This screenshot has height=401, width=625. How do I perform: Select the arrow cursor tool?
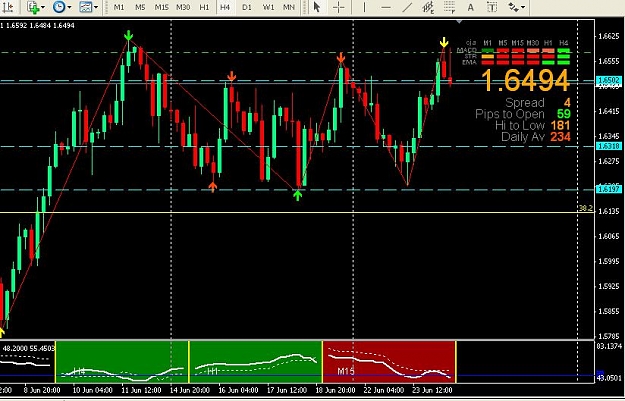pos(317,7)
